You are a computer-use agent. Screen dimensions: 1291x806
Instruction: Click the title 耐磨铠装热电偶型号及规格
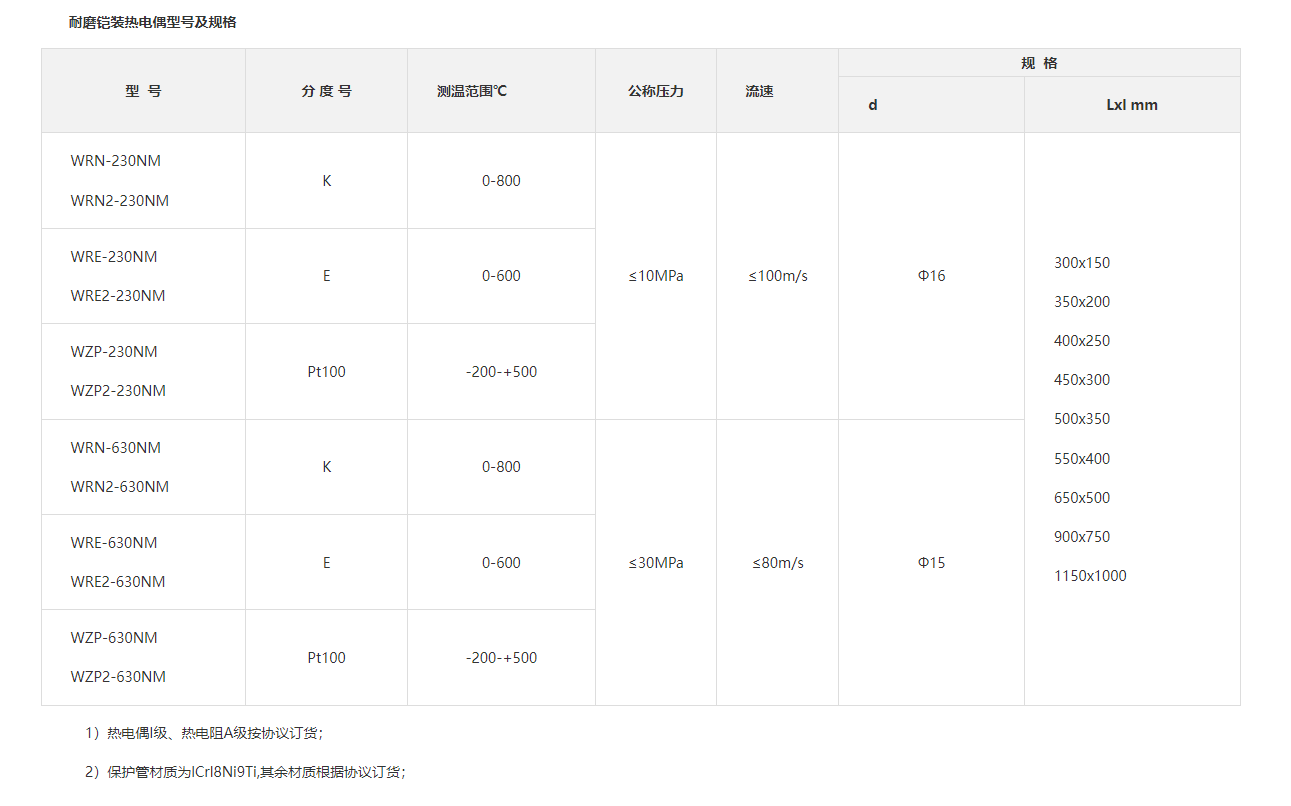(152, 22)
